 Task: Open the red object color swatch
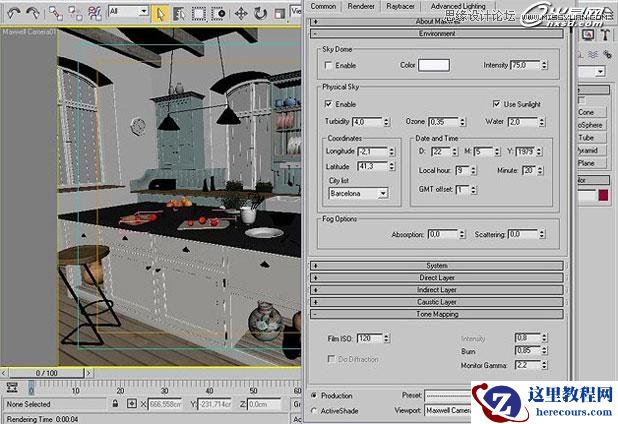tap(603, 195)
